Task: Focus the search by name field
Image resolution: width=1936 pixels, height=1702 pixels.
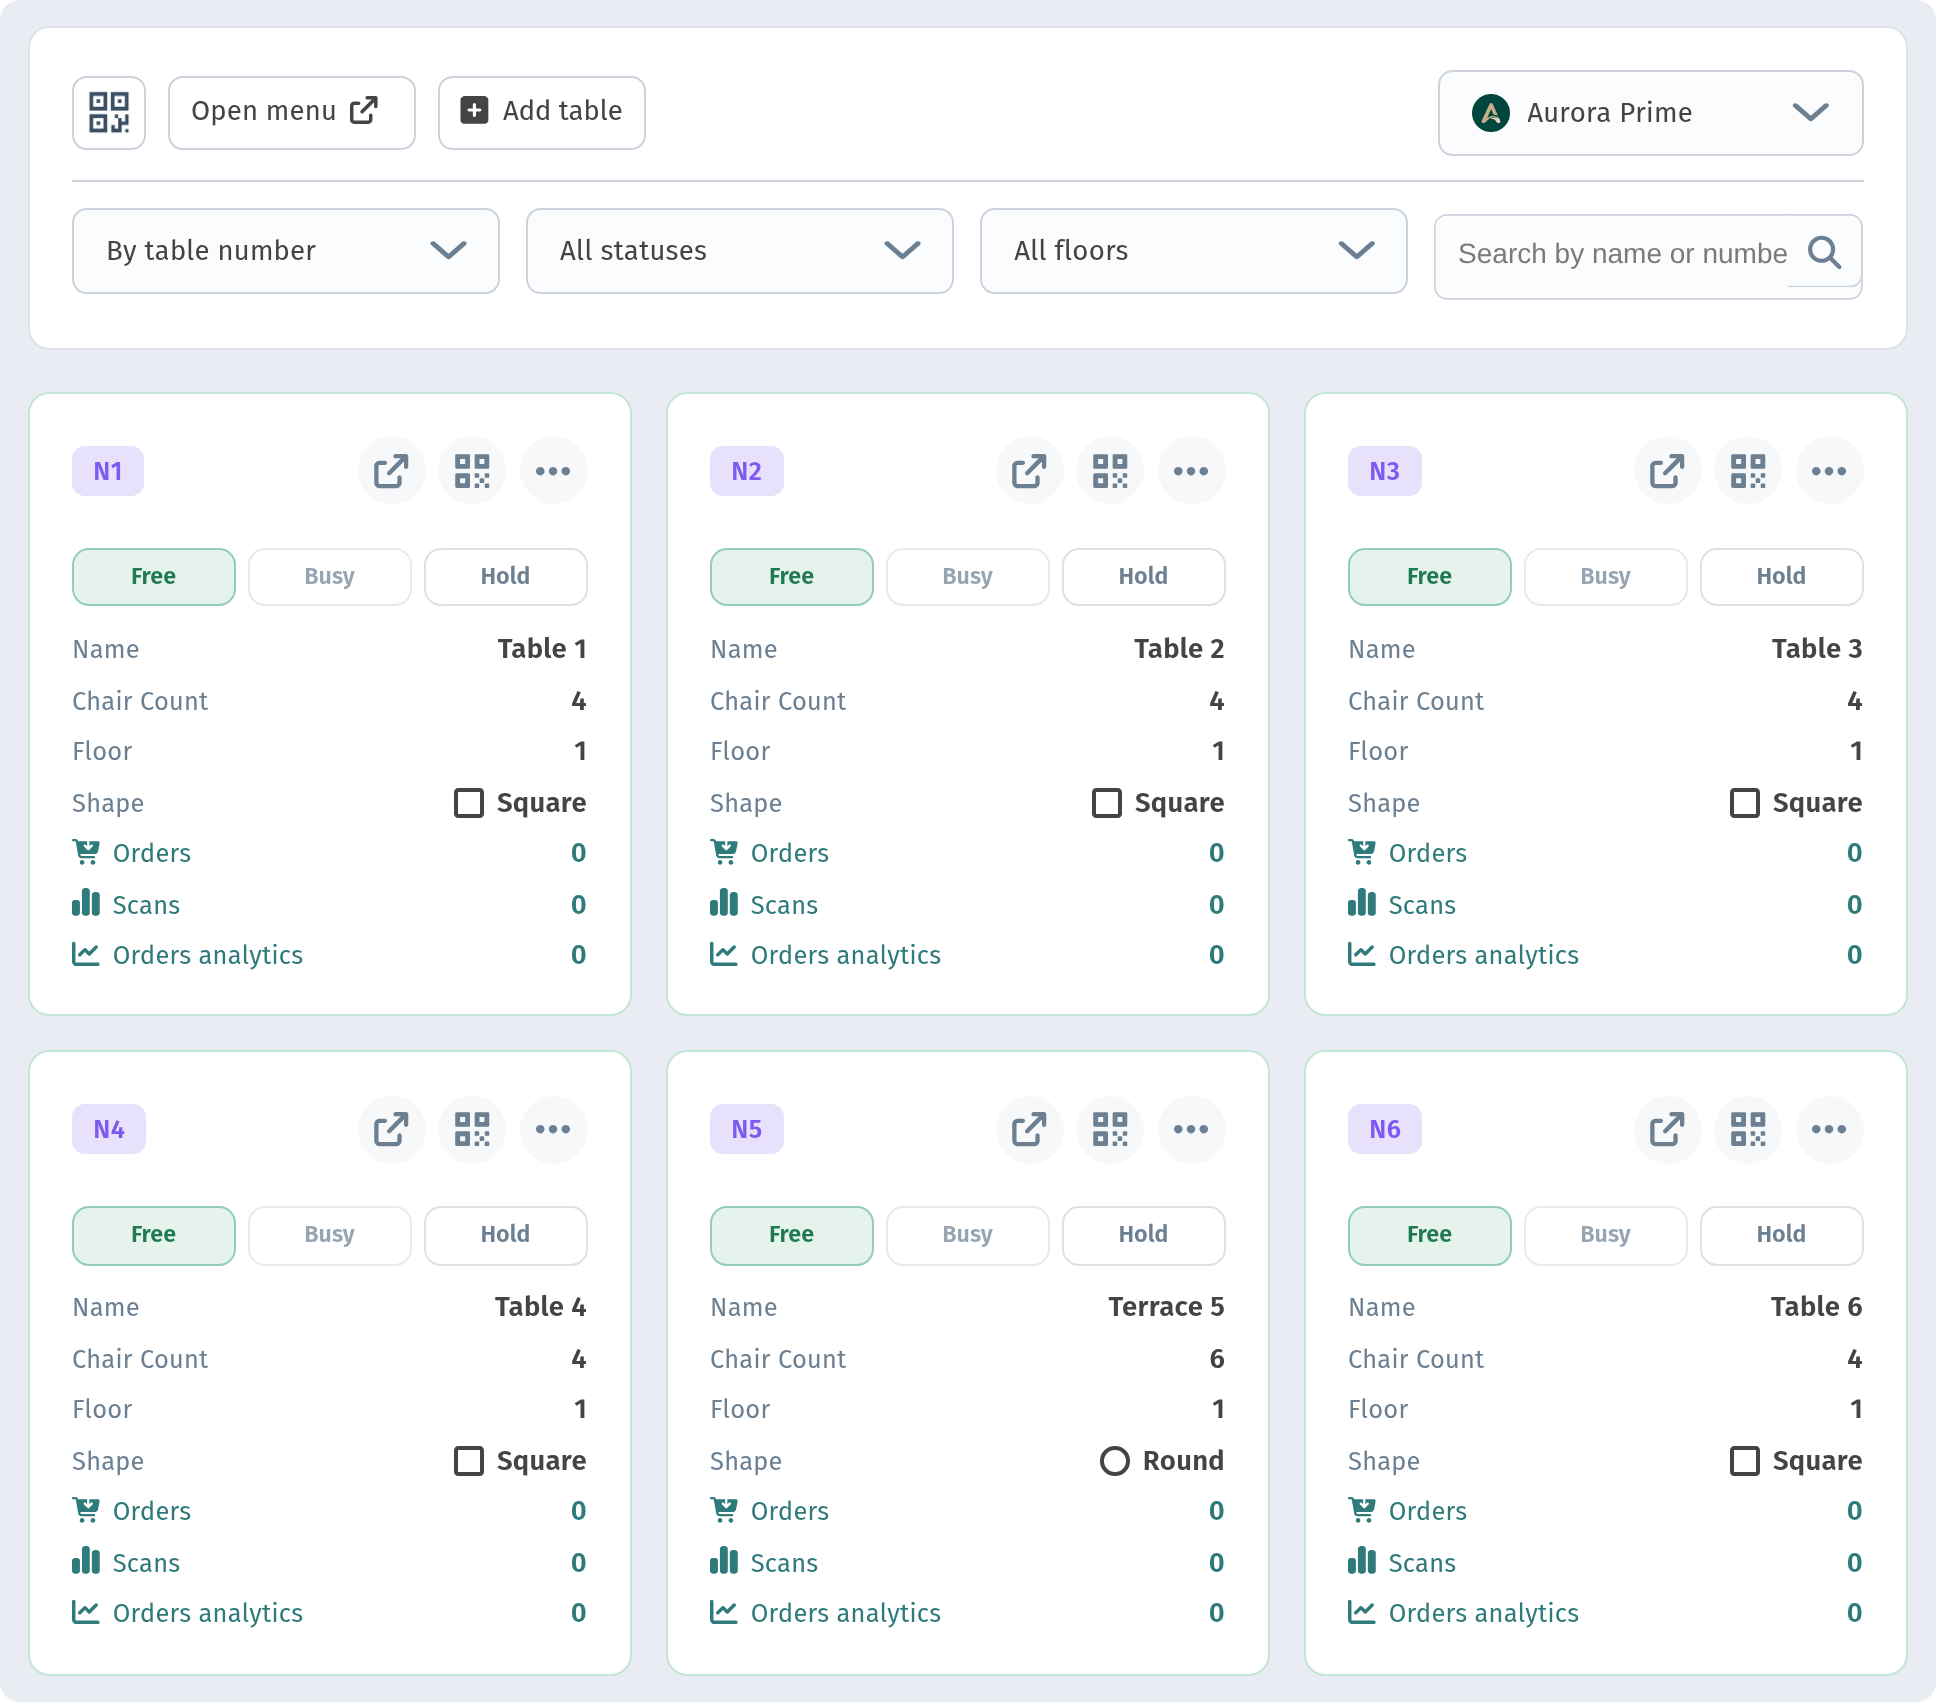Action: click(1622, 254)
